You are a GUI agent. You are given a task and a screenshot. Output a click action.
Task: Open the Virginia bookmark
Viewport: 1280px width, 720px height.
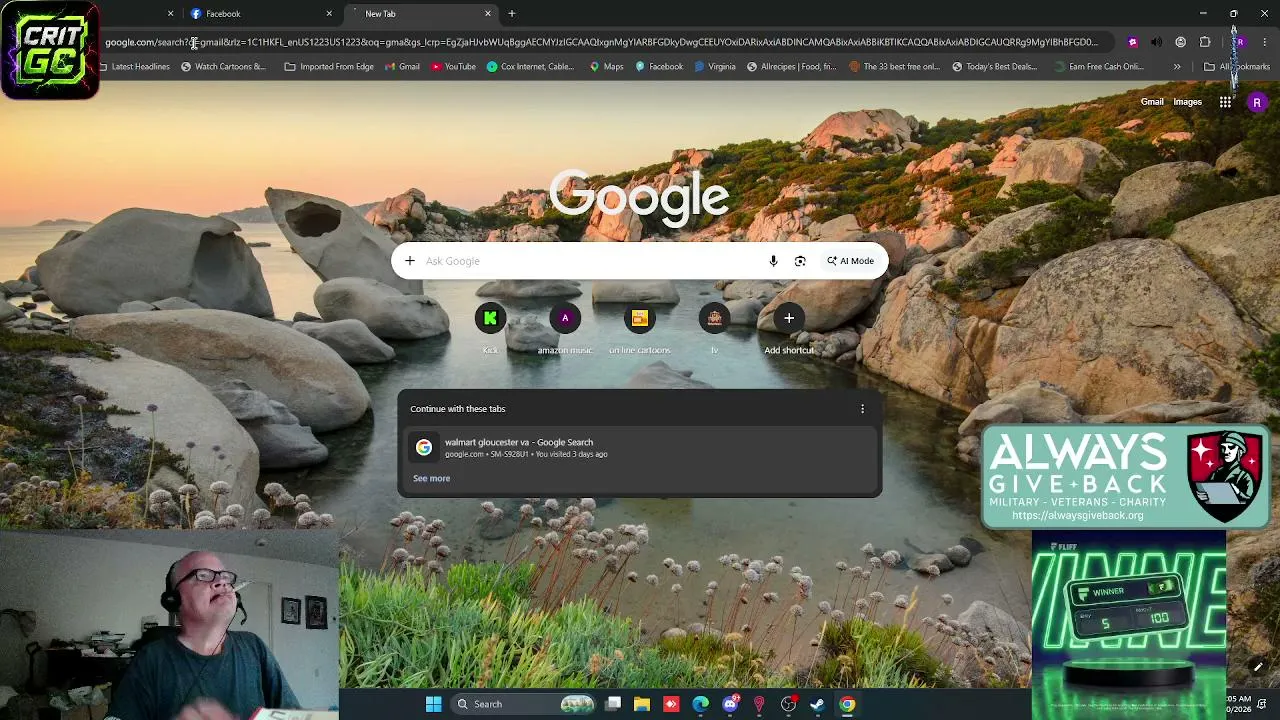(715, 67)
